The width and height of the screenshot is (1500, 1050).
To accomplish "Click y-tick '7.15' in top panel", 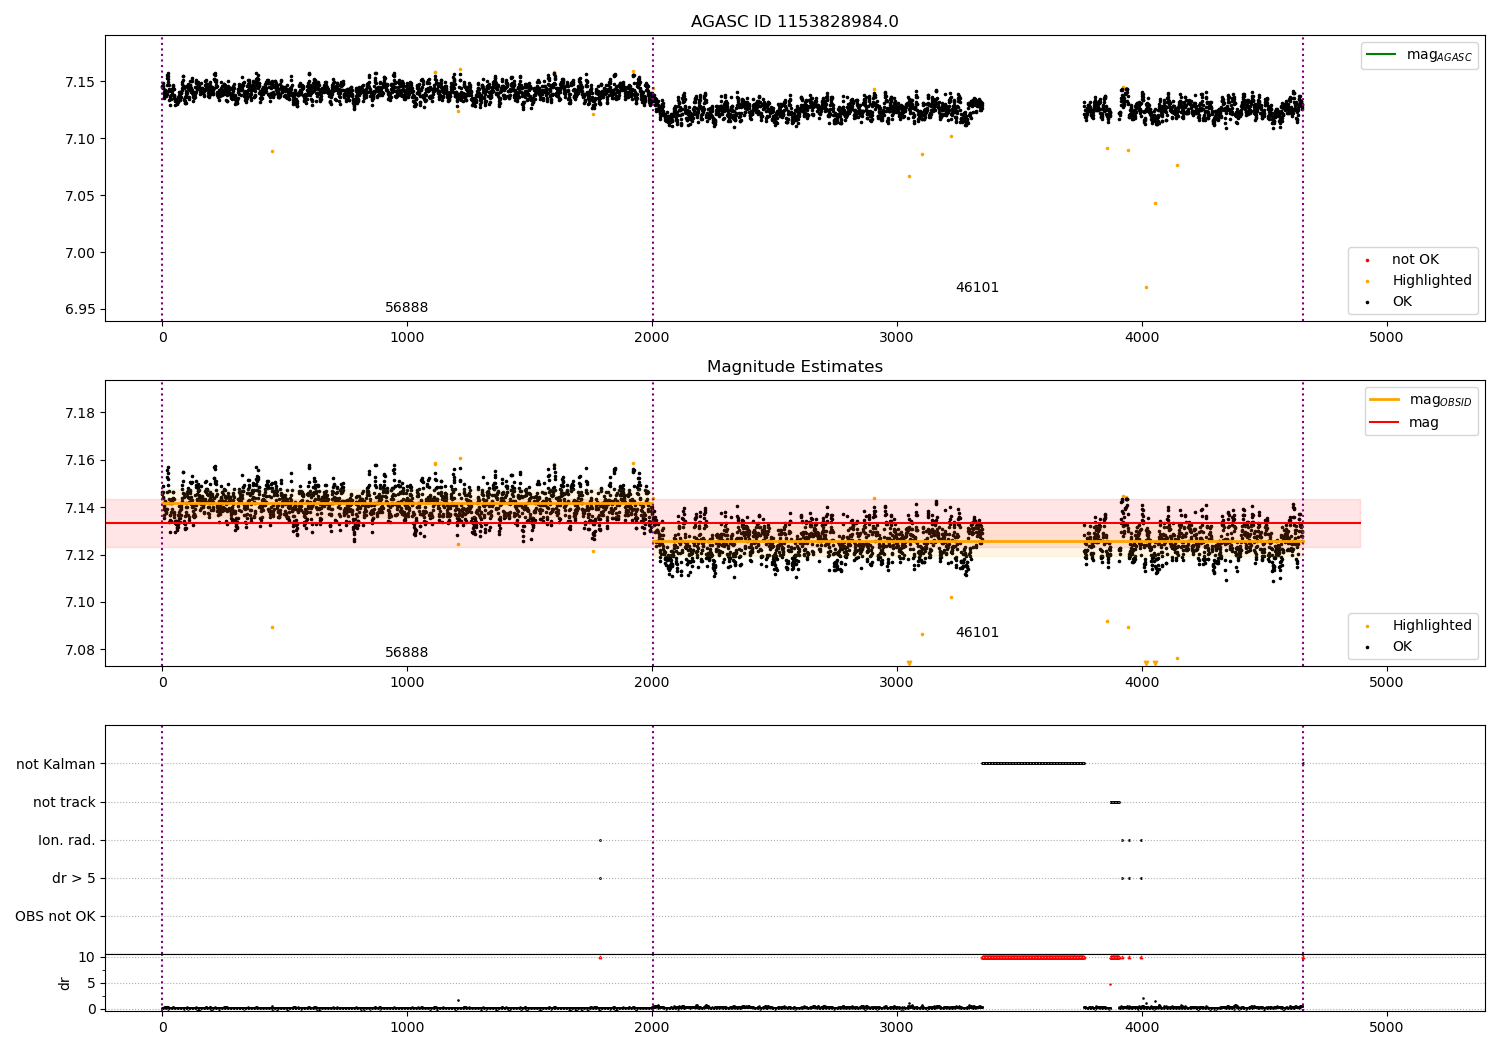I will (80, 82).
